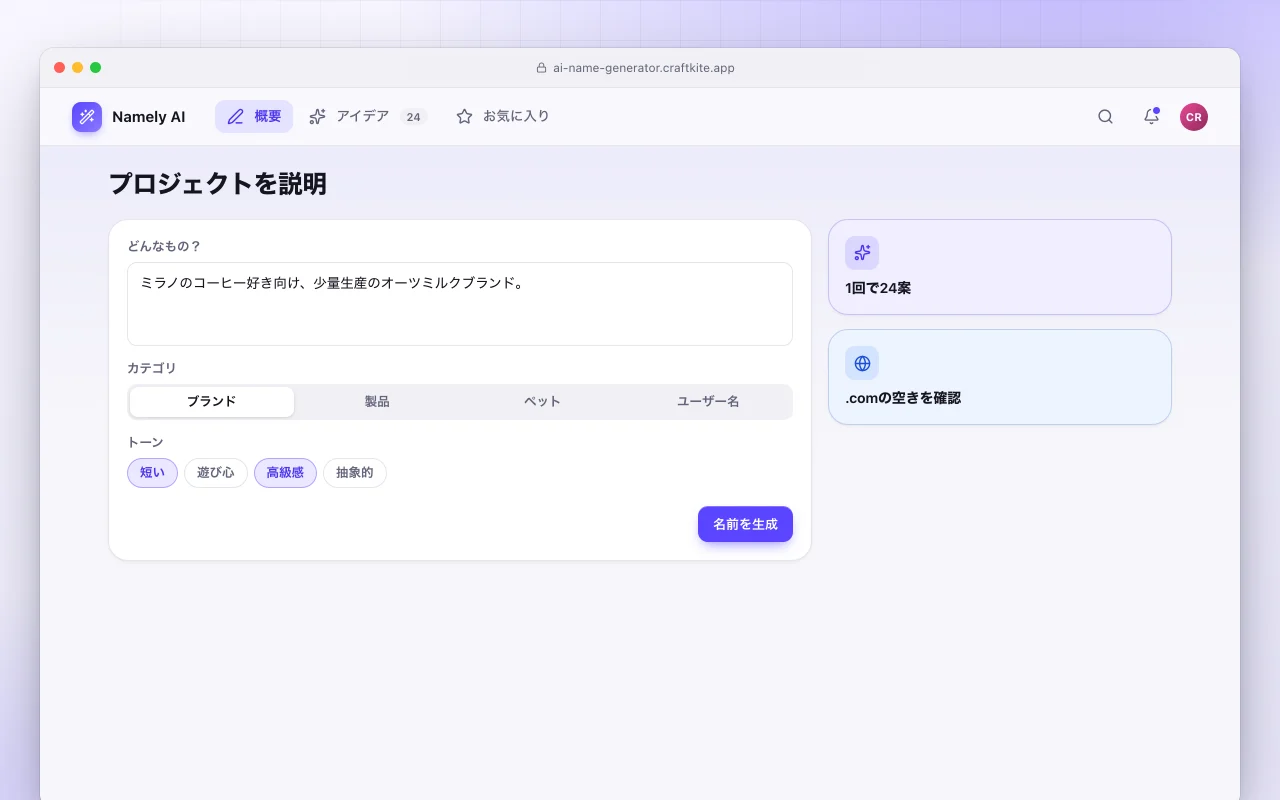This screenshot has width=1280, height=800.
Task: Toggle the 高級感 tone chip
Action: (x=285, y=473)
